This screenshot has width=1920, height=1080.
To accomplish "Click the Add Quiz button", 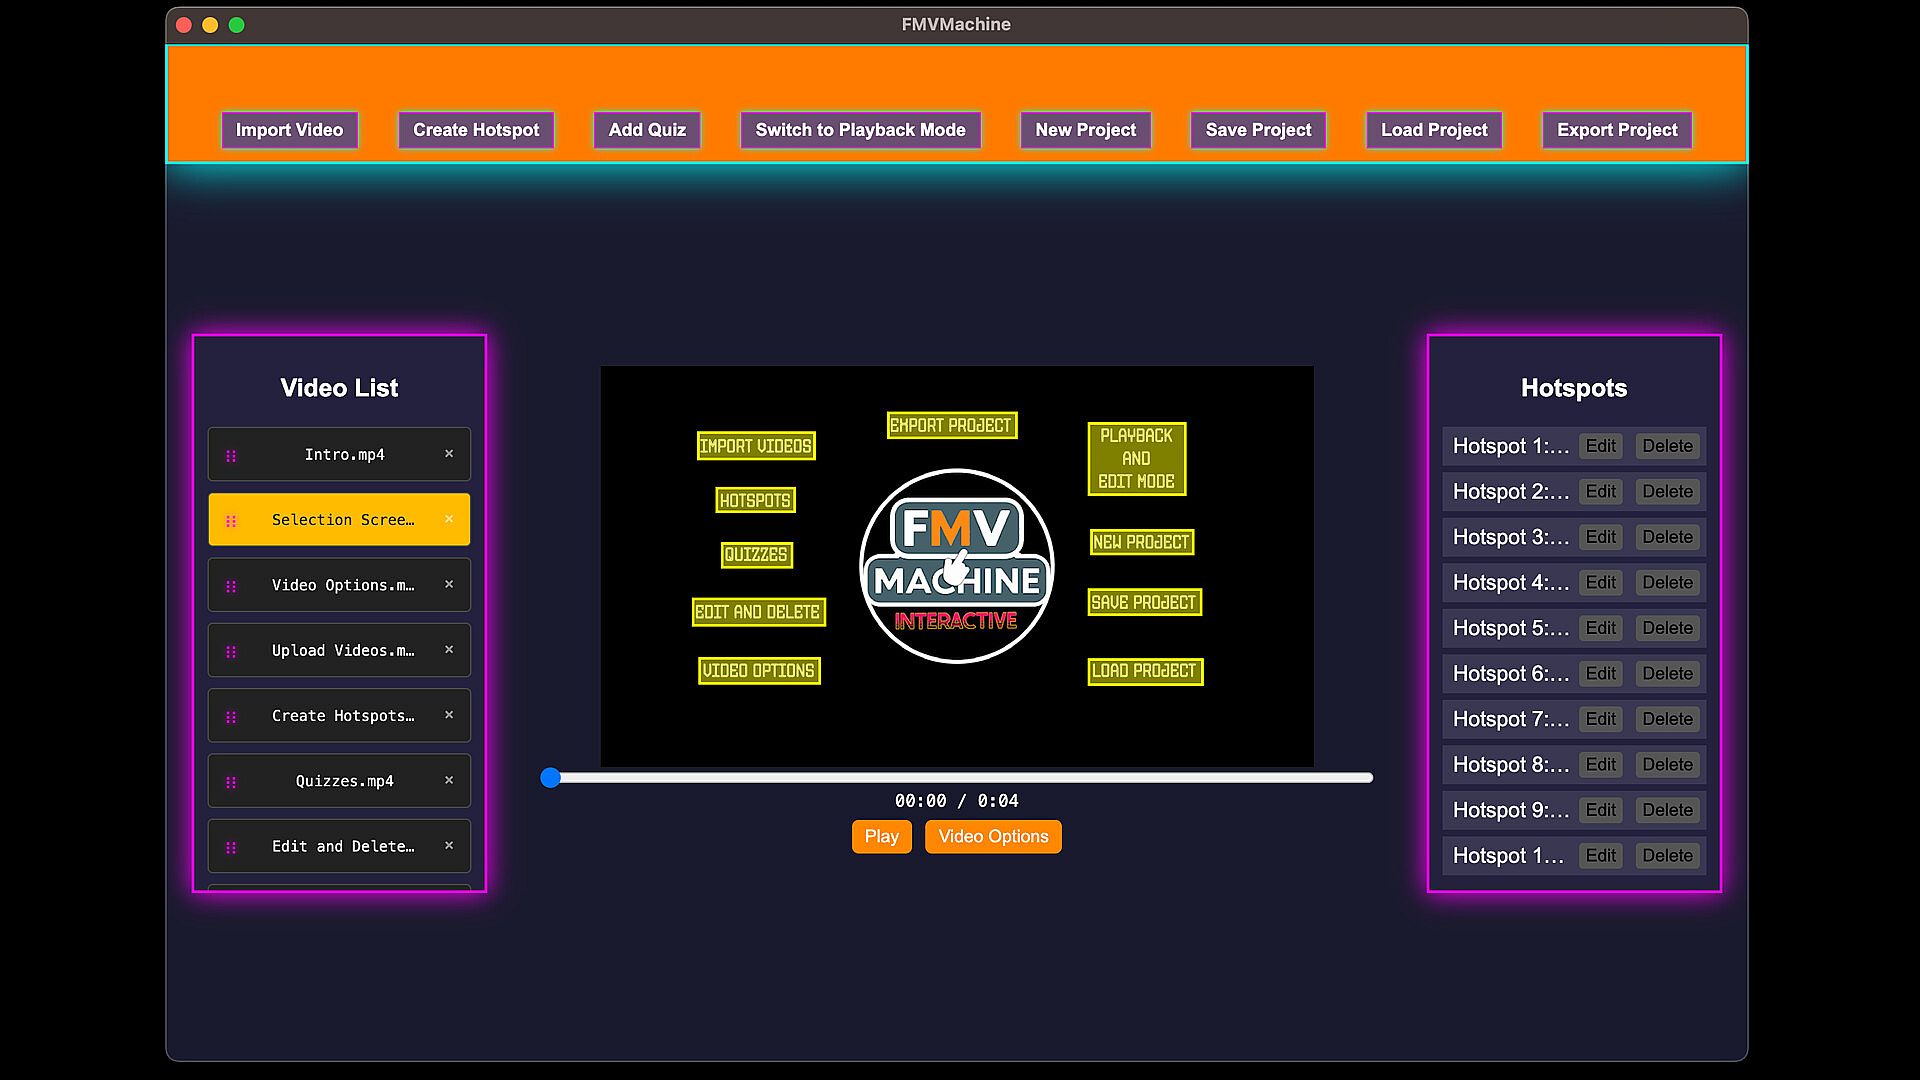I will point(647,130).
